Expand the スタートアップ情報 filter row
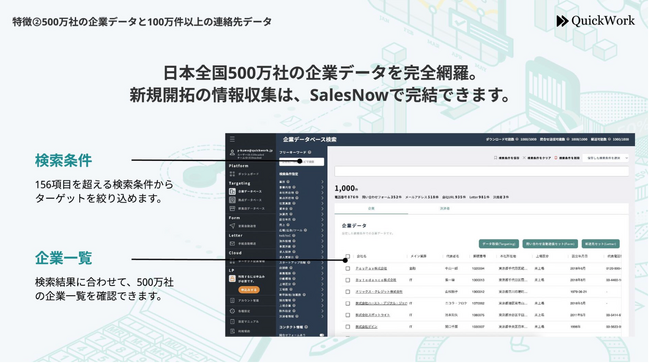Viewport: 650px width, 364px height. point(301,262)
